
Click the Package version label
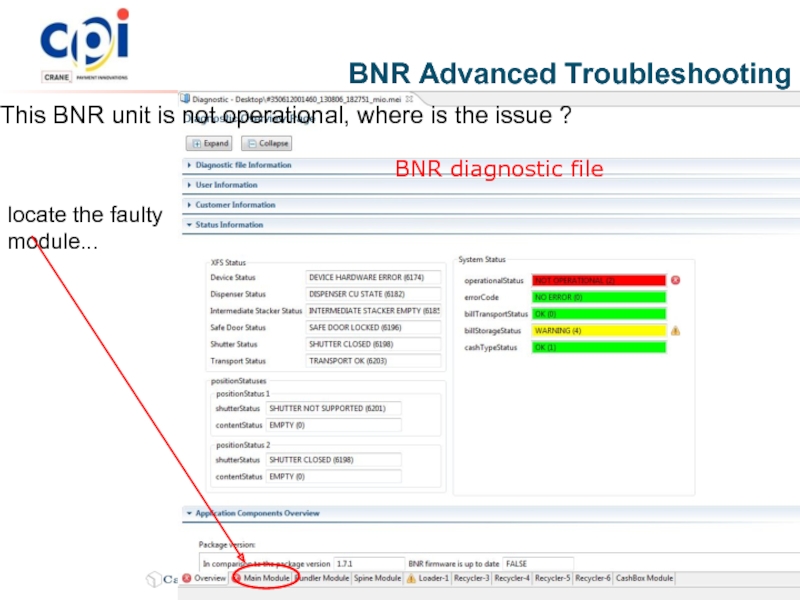coord(227,545)
